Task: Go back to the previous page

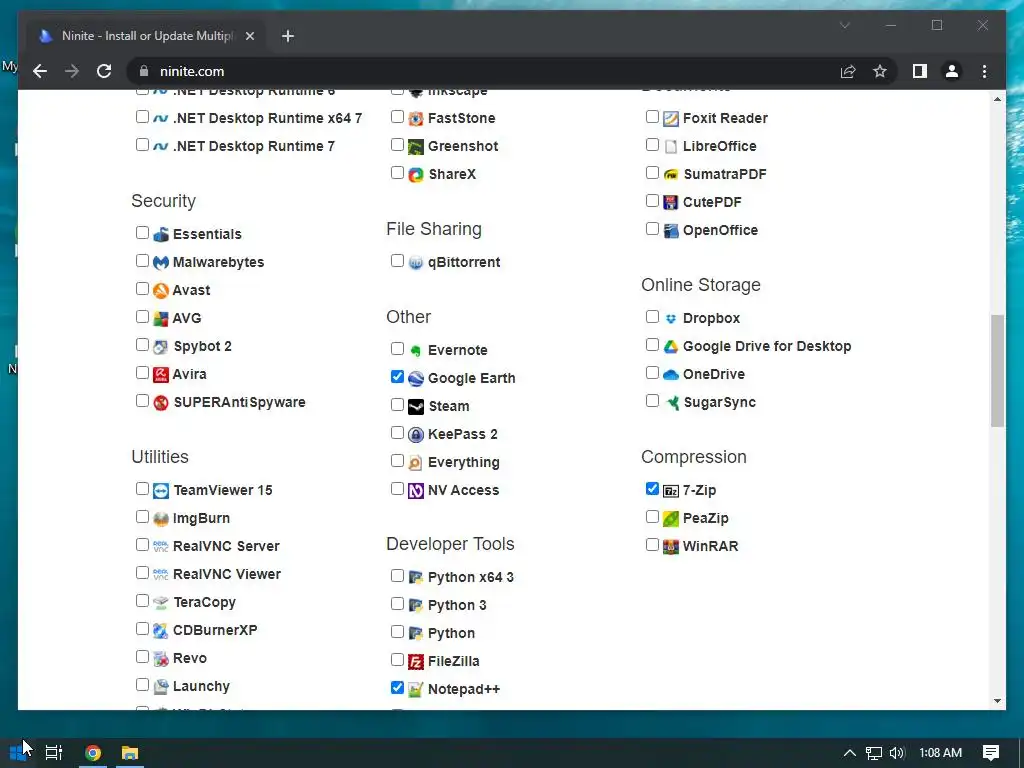Action: (x=40, y=71)
